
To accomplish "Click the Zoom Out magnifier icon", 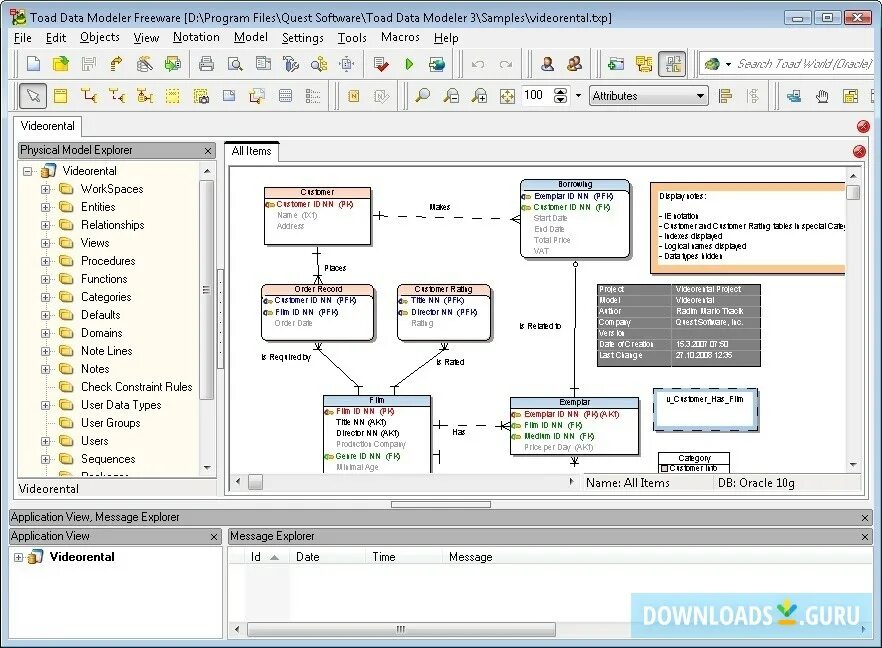I will [x=451, y=96].
